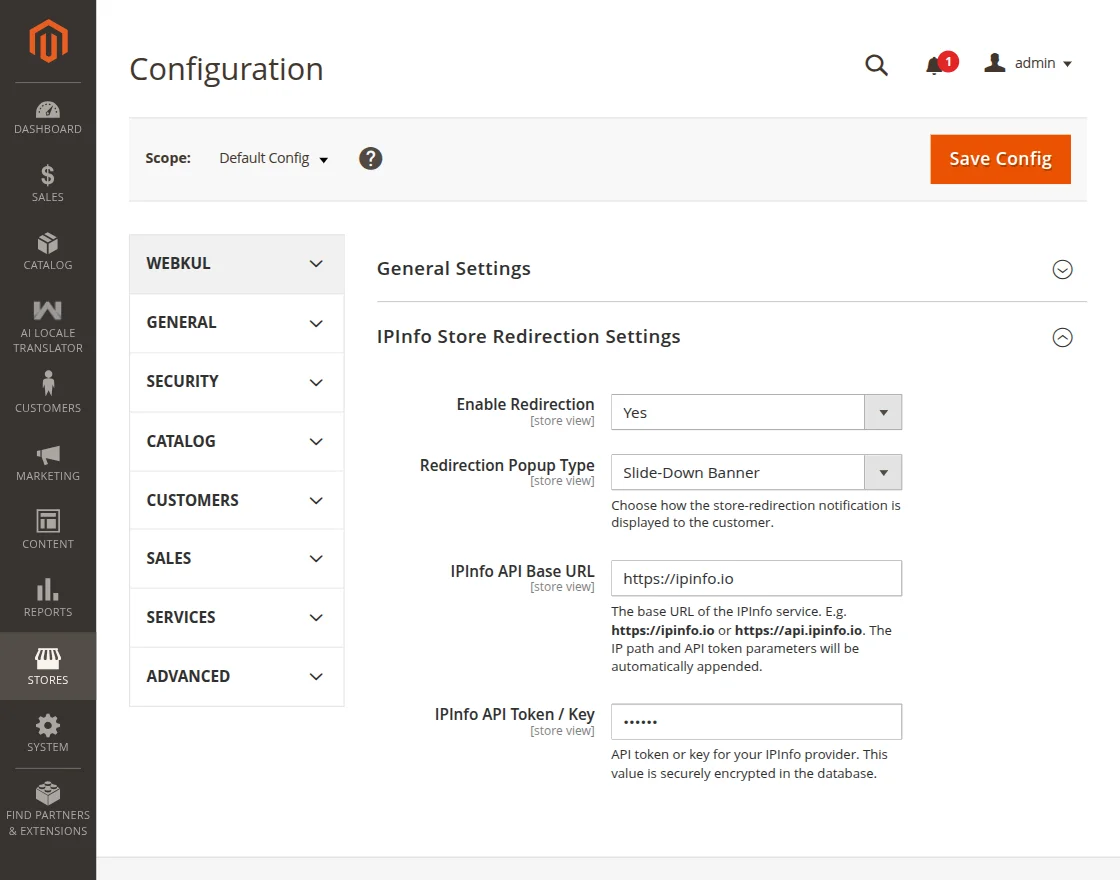
Task: Open the admin account dropdown
Action: [1044, 64]
